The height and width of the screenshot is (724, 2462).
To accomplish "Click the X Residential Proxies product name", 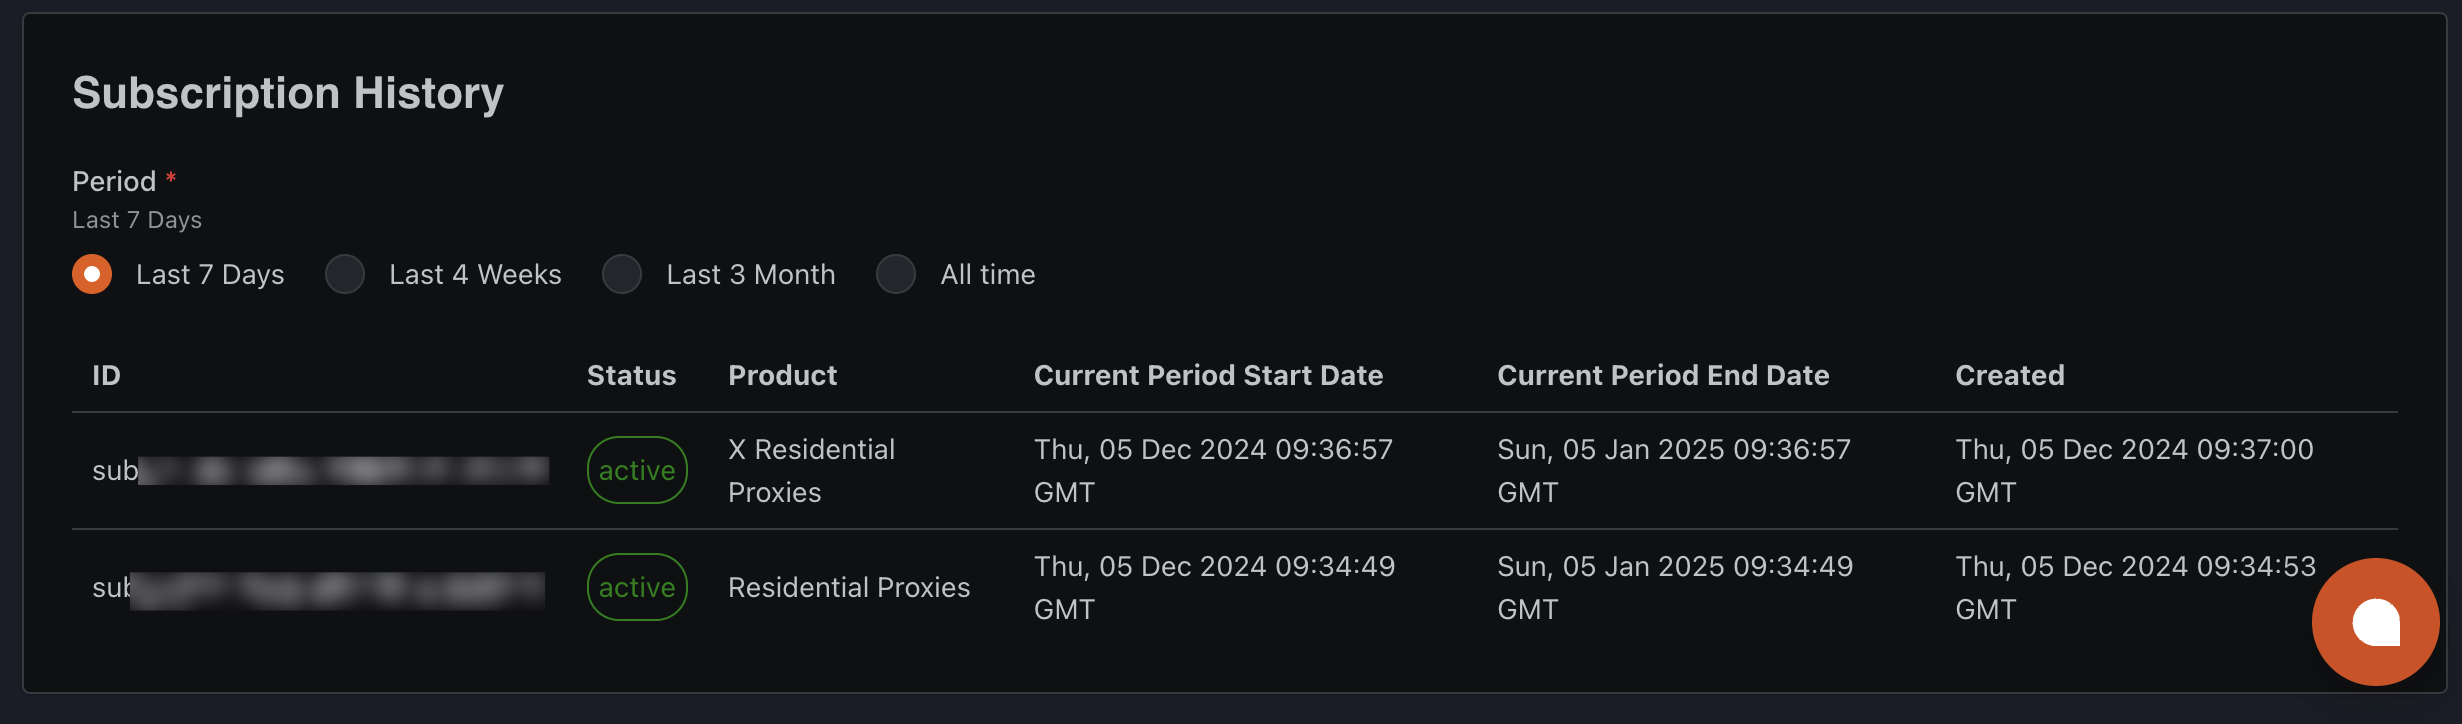I will [x=811, y=470].
